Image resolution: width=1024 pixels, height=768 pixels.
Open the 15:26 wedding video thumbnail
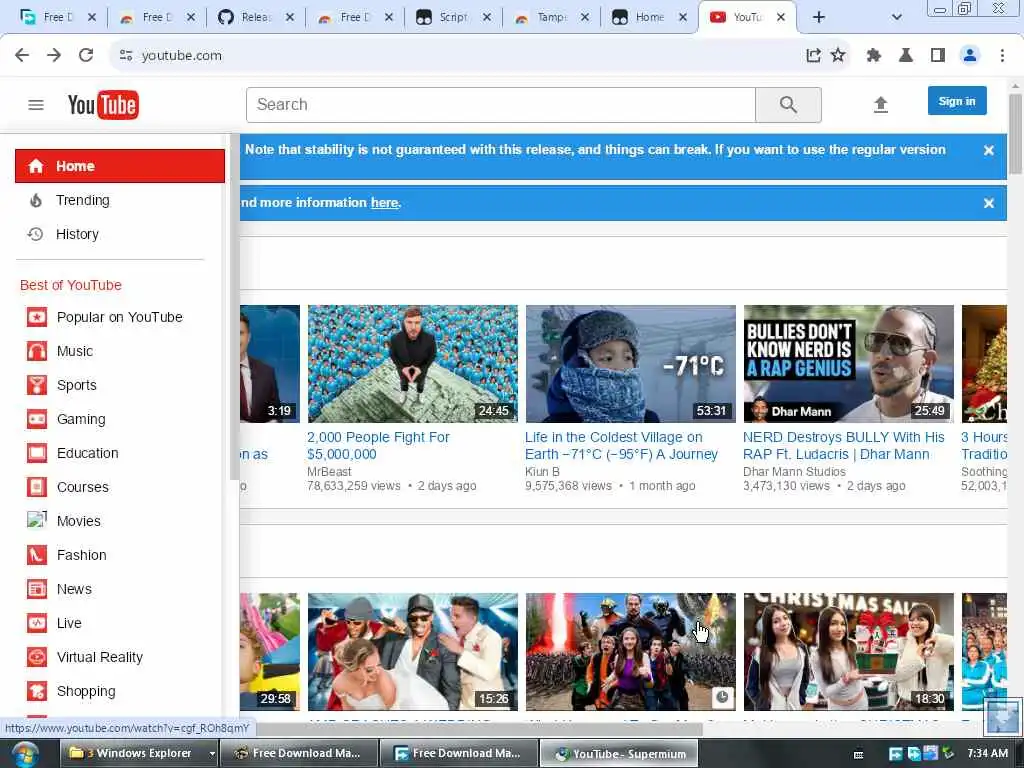click(x=413, y=651)
